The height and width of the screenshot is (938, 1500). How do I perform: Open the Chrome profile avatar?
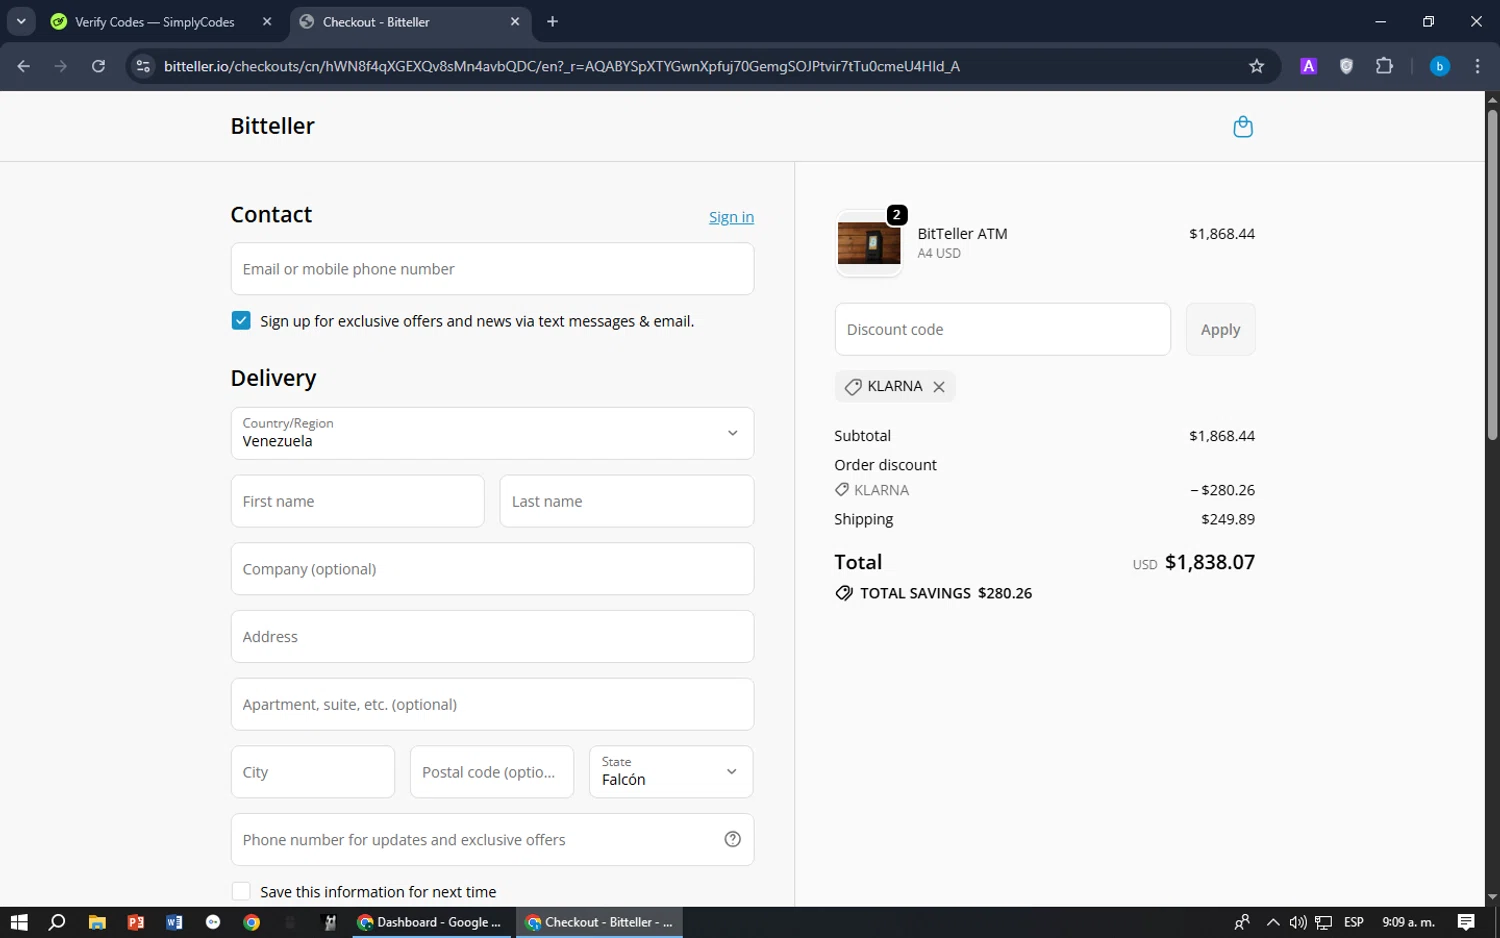pos(1440,66)
